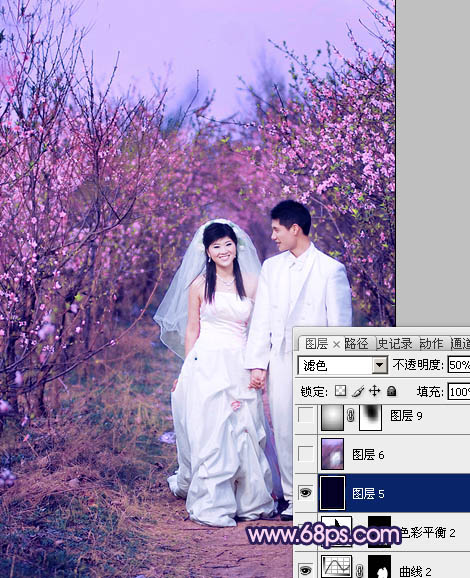Select the 曲线 2 mask thumbnail
The width and height of the screenshot is (470, 578).
click(380, 567)
